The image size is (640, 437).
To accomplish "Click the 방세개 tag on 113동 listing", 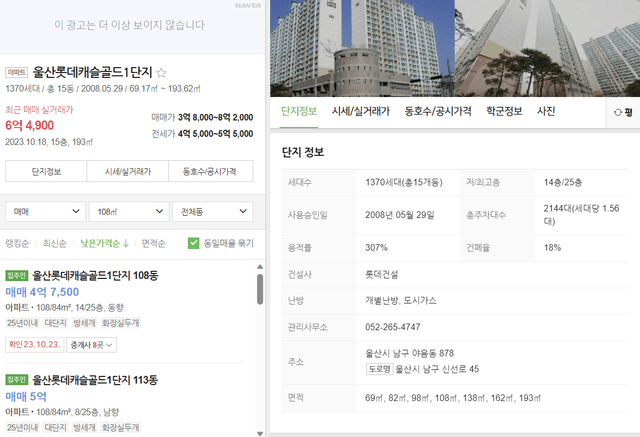I will click(x=84, y=427).
